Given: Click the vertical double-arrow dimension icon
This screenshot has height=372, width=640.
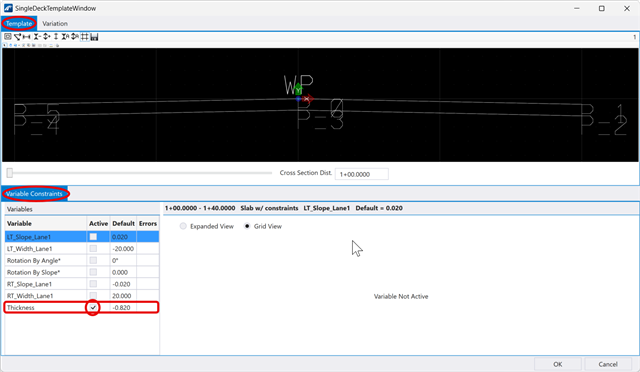Looking at the screenshot, I should pyautogui.click(x=56, y=37).
